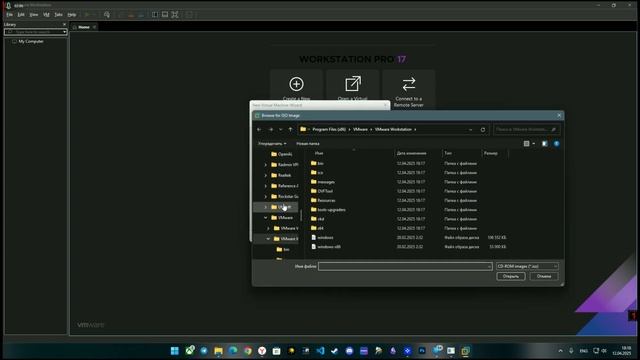
Task: Open the file name history dropdown arrow
Action: [489, 267]
